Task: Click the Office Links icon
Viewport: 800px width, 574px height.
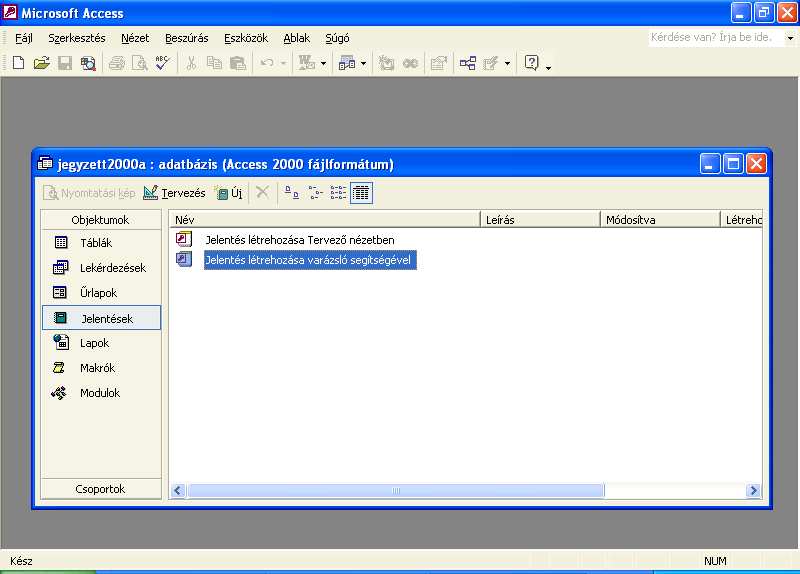Action: [306, 63]
